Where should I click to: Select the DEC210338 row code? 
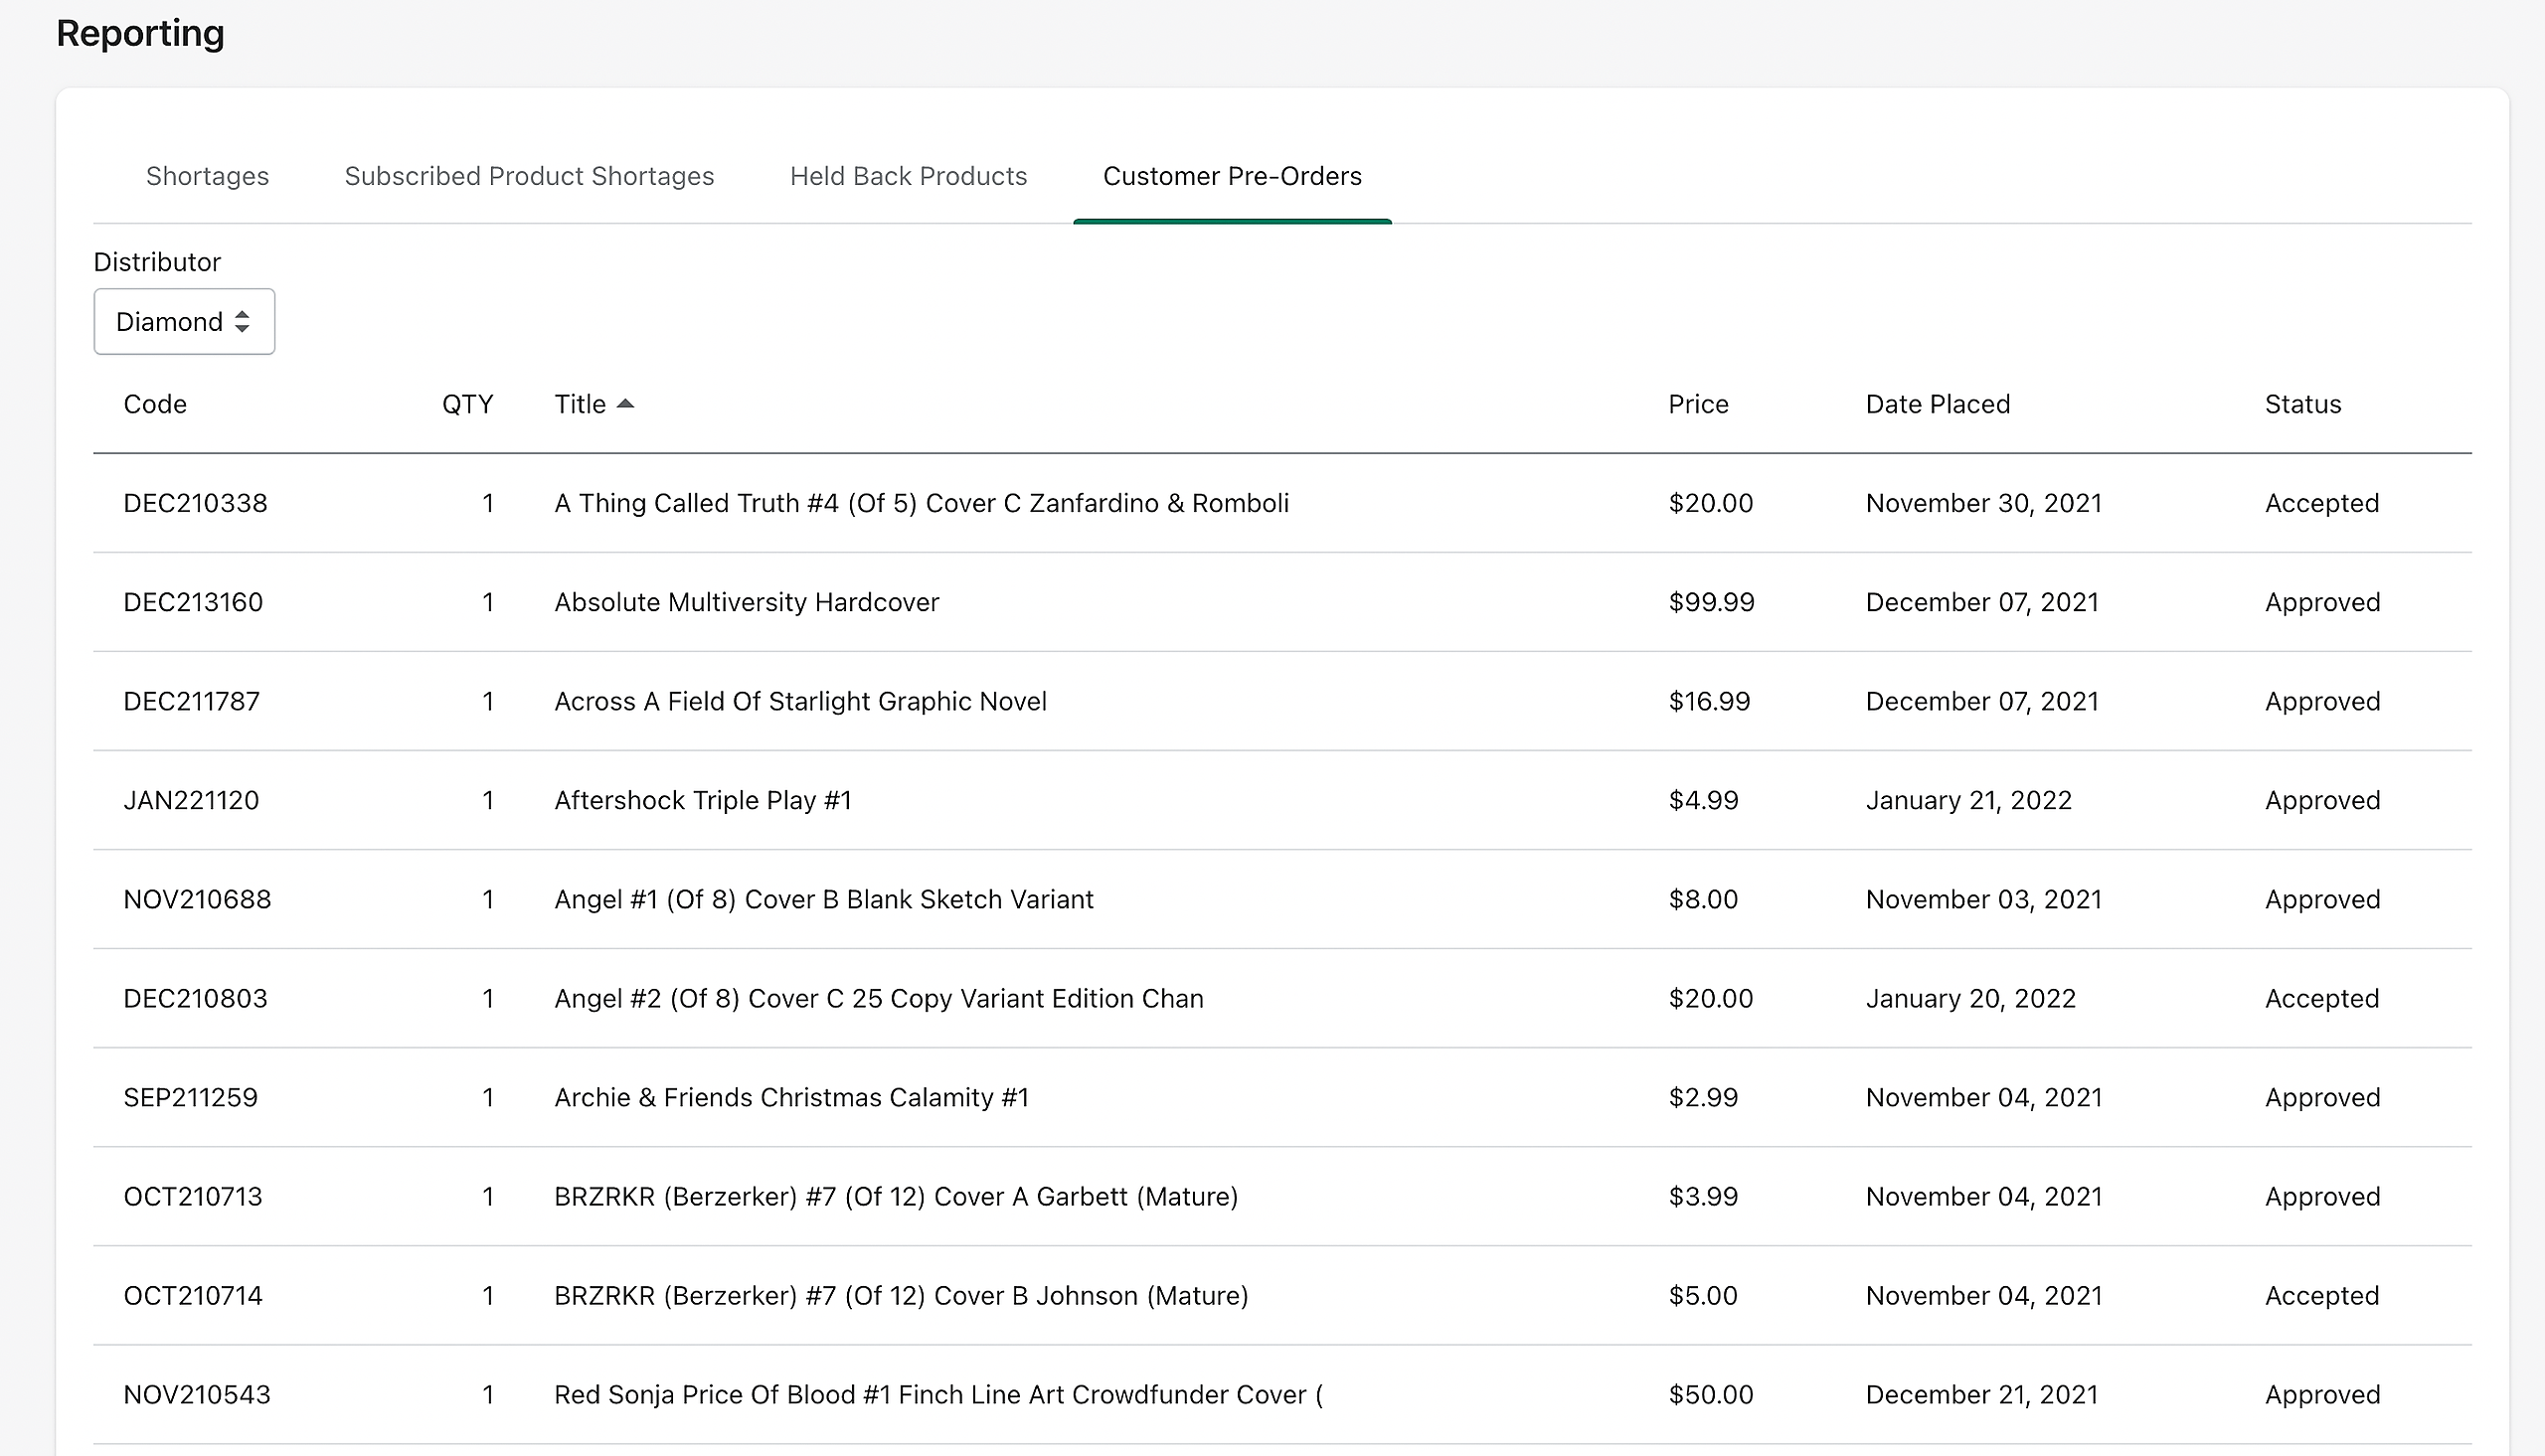(x=195, y=503)
